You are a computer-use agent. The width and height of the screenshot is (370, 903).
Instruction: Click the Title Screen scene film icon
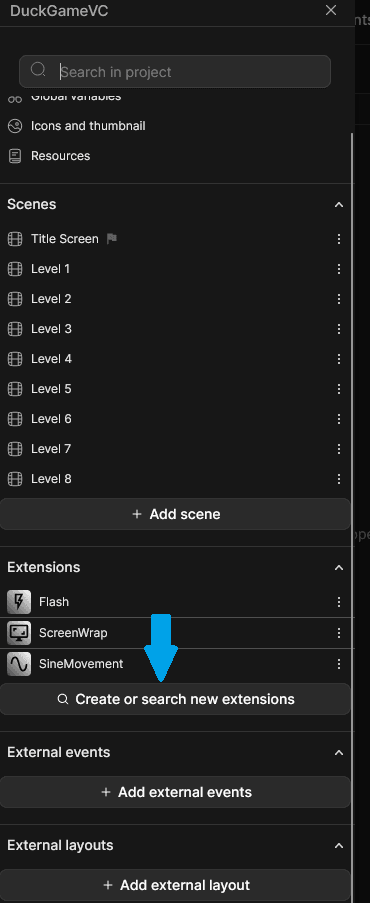click(x=15, y=239)
